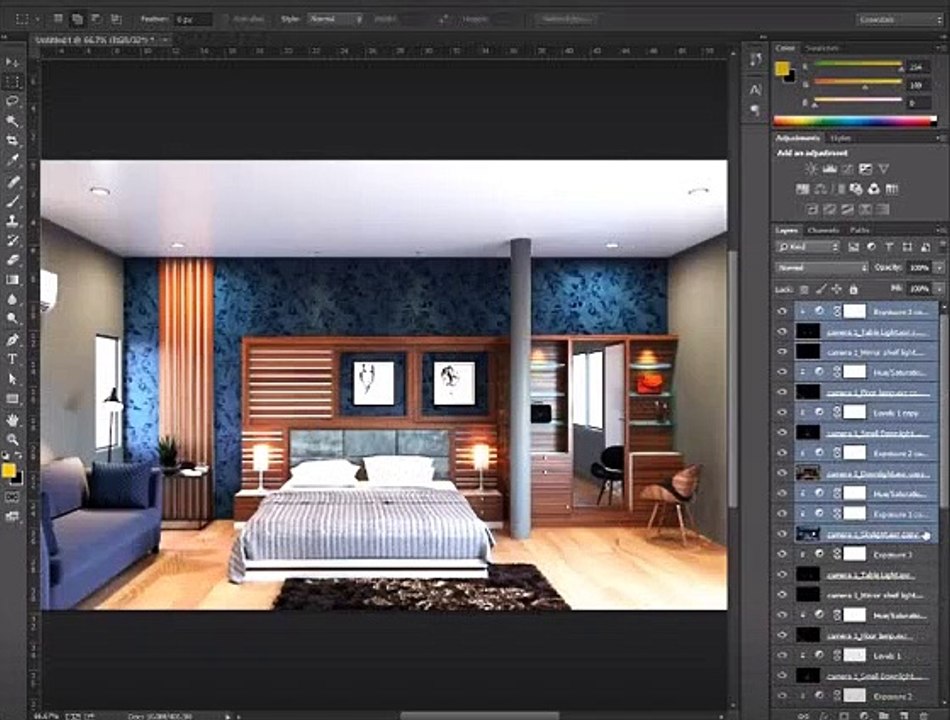Select the Horizontal Type tool
The image size is (950, 720).
(12, 359)
